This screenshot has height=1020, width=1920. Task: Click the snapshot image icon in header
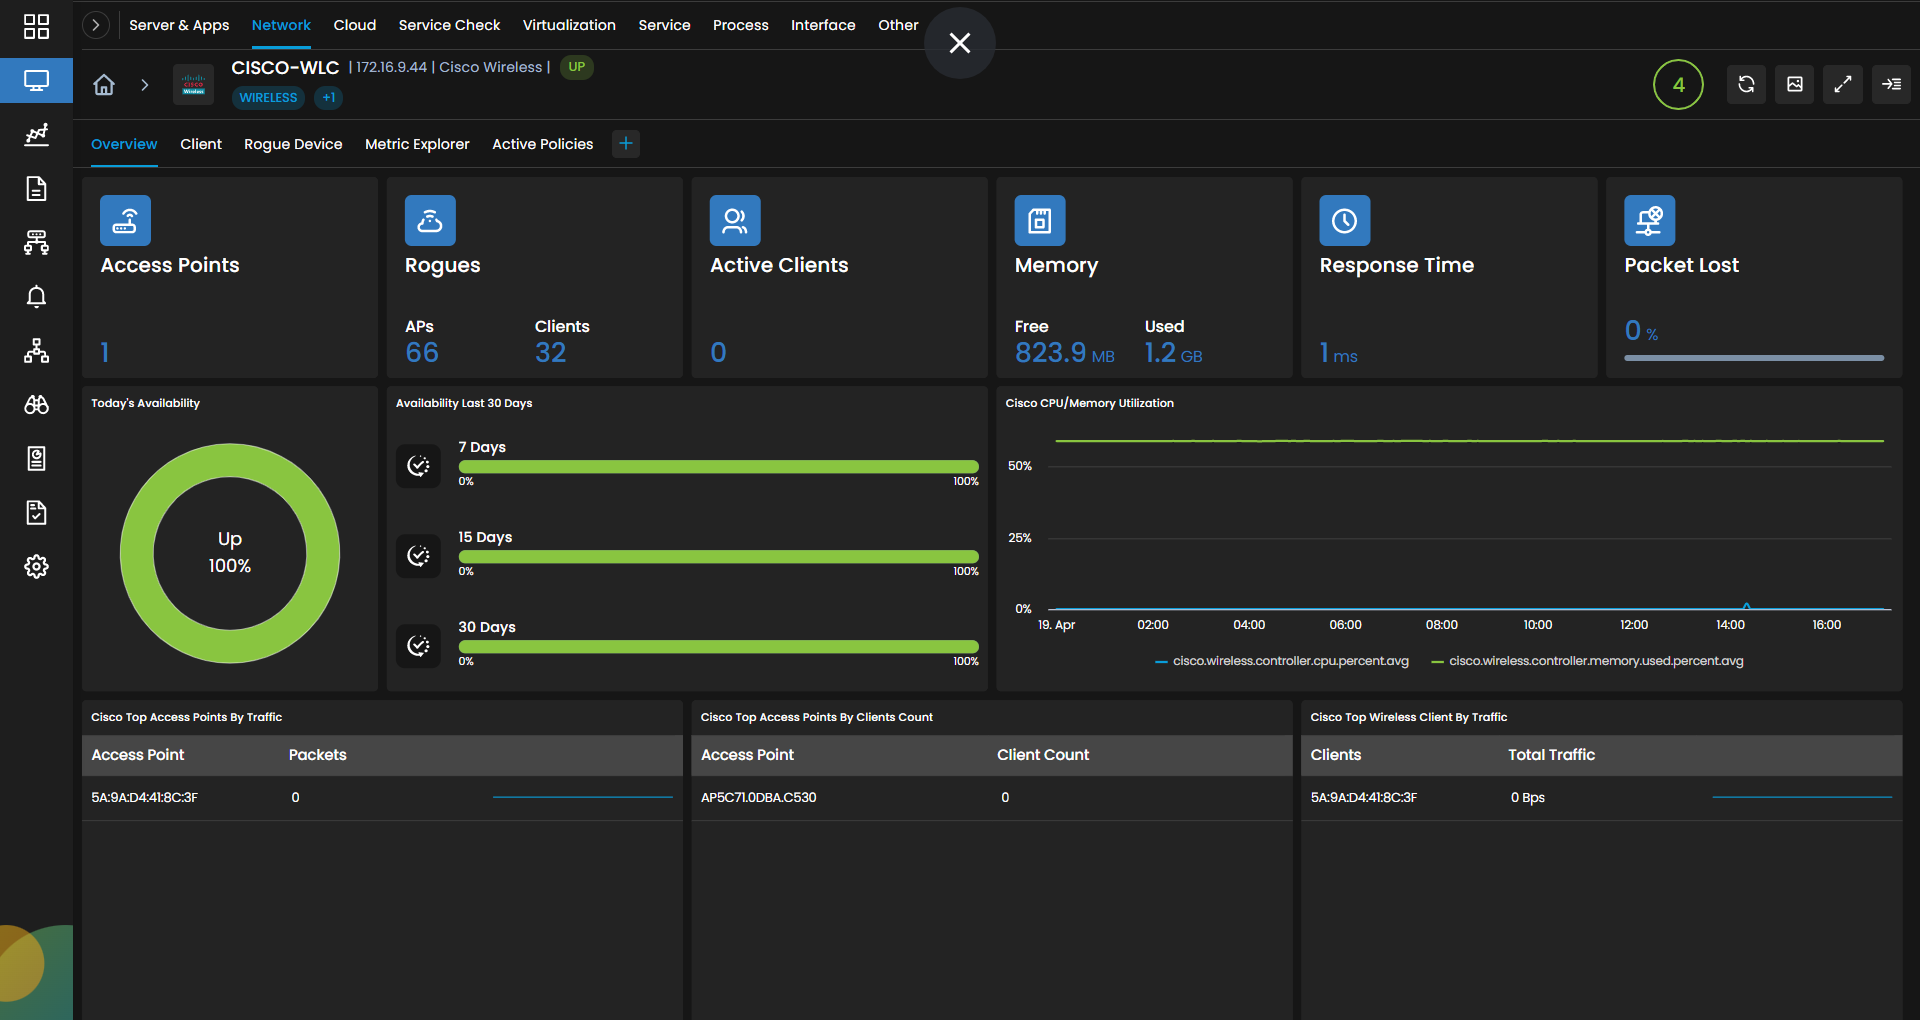[1794, 84]
